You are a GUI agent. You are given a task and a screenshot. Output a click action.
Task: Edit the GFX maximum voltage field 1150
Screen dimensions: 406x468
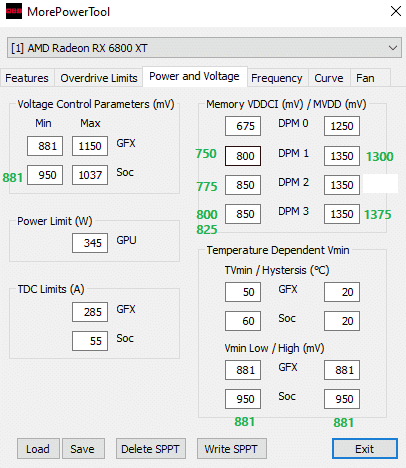tap(90, 146)
